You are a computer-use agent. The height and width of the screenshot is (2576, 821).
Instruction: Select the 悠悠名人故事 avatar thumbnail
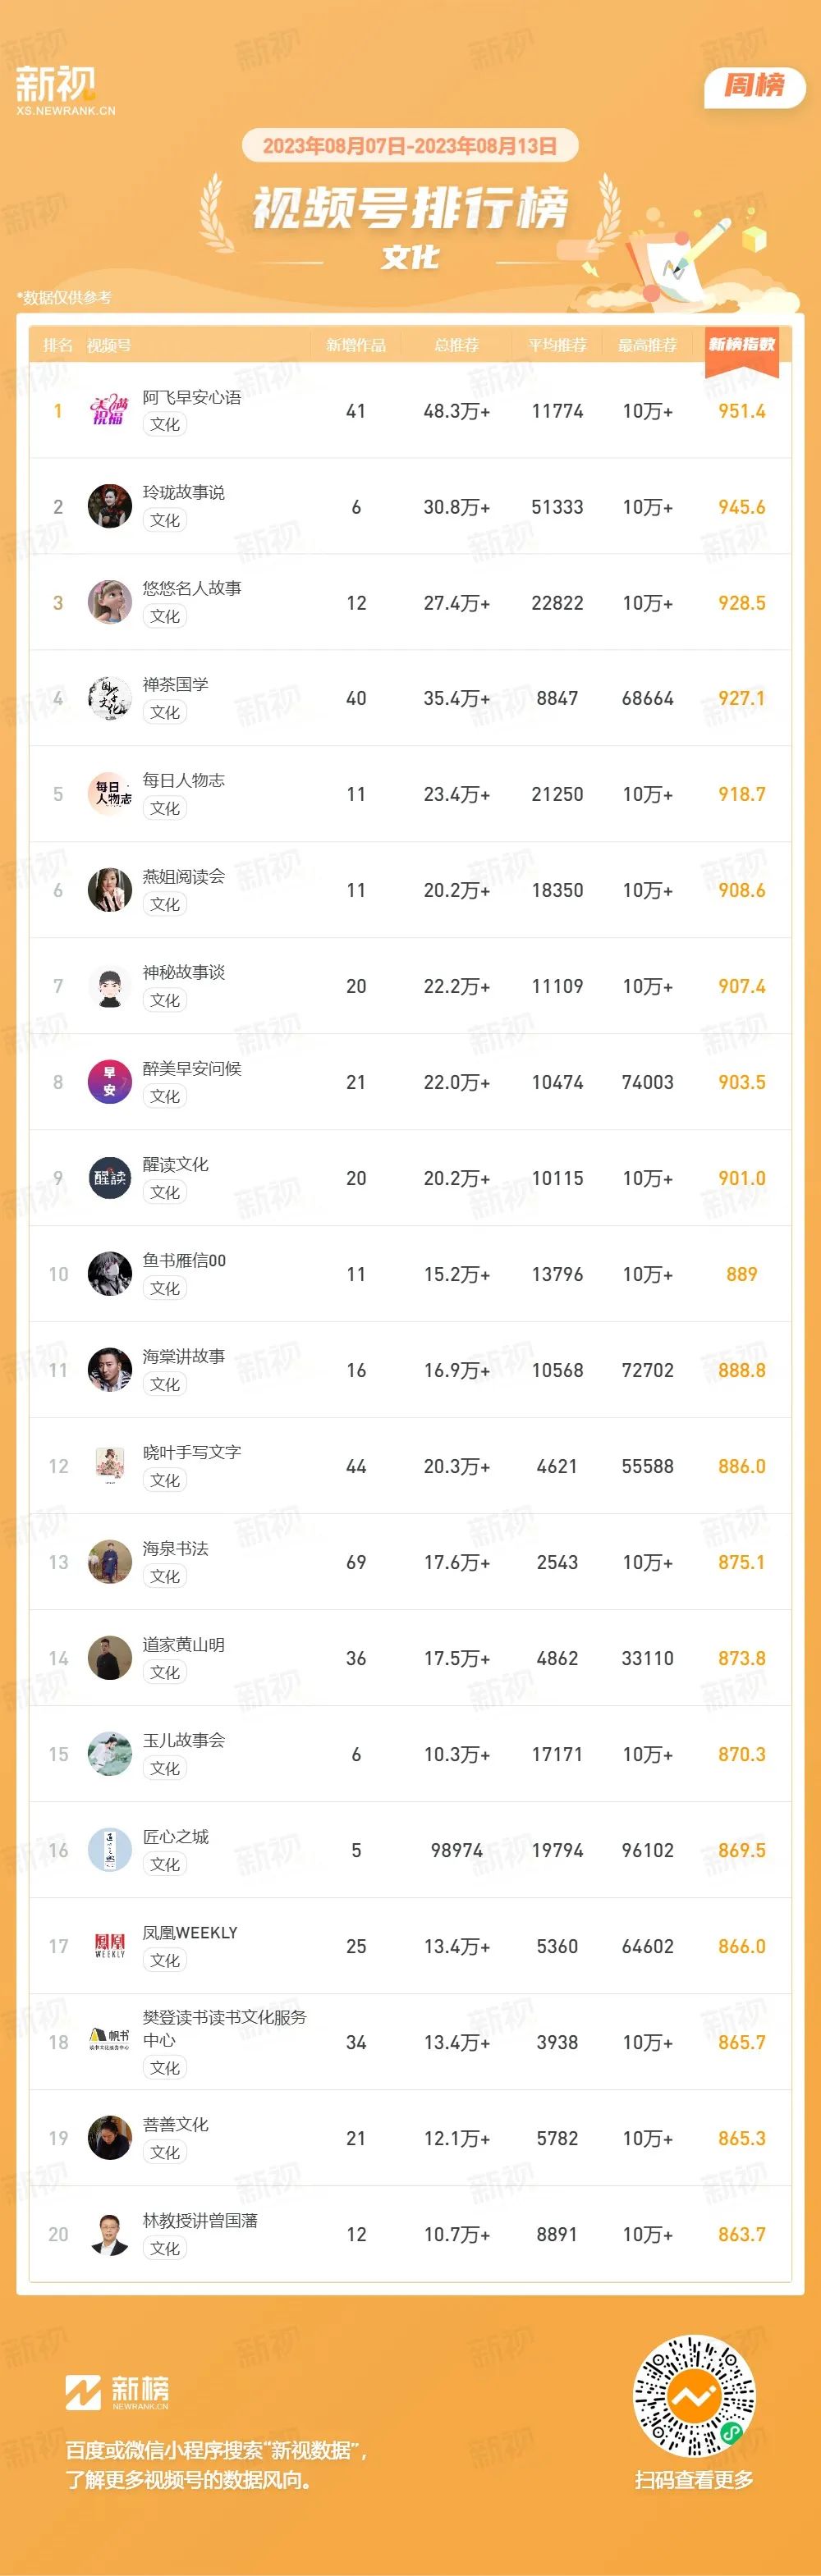[110, 603]
